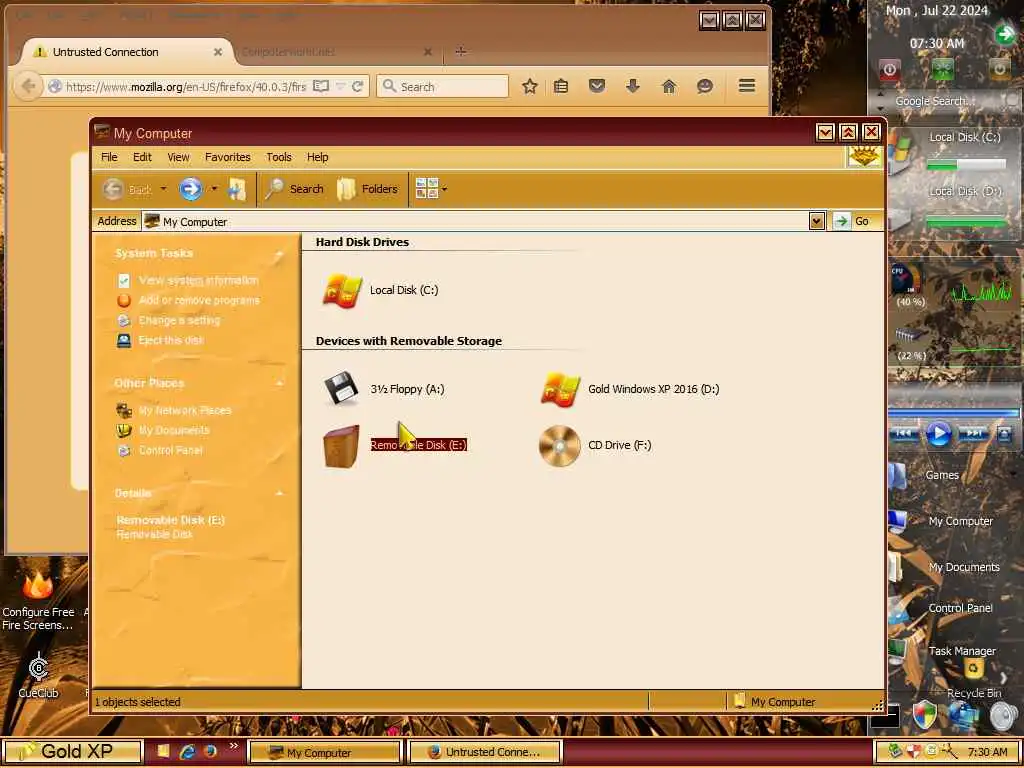1024x768 pixels.
Task: Open the Edit menu
Action: 142,157
